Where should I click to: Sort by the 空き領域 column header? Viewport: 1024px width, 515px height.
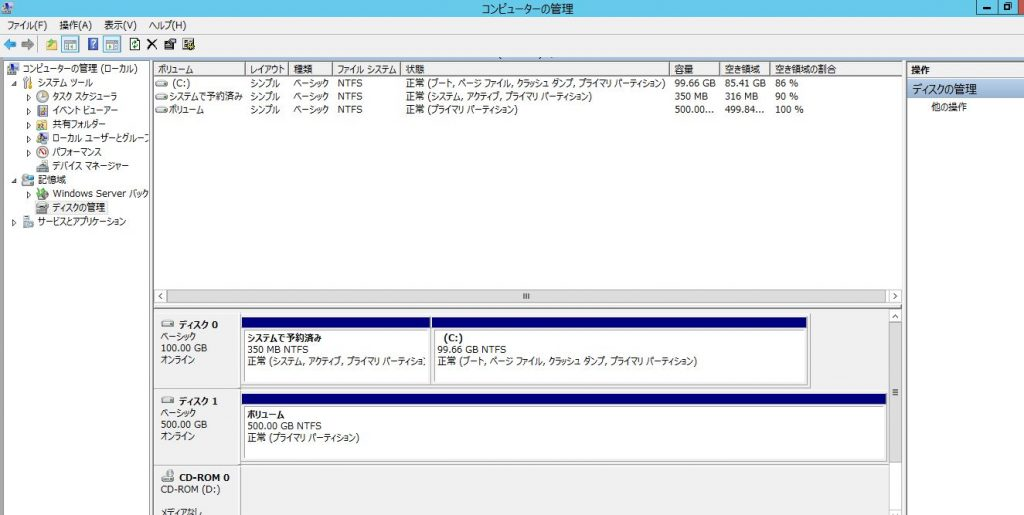[744, 69]
